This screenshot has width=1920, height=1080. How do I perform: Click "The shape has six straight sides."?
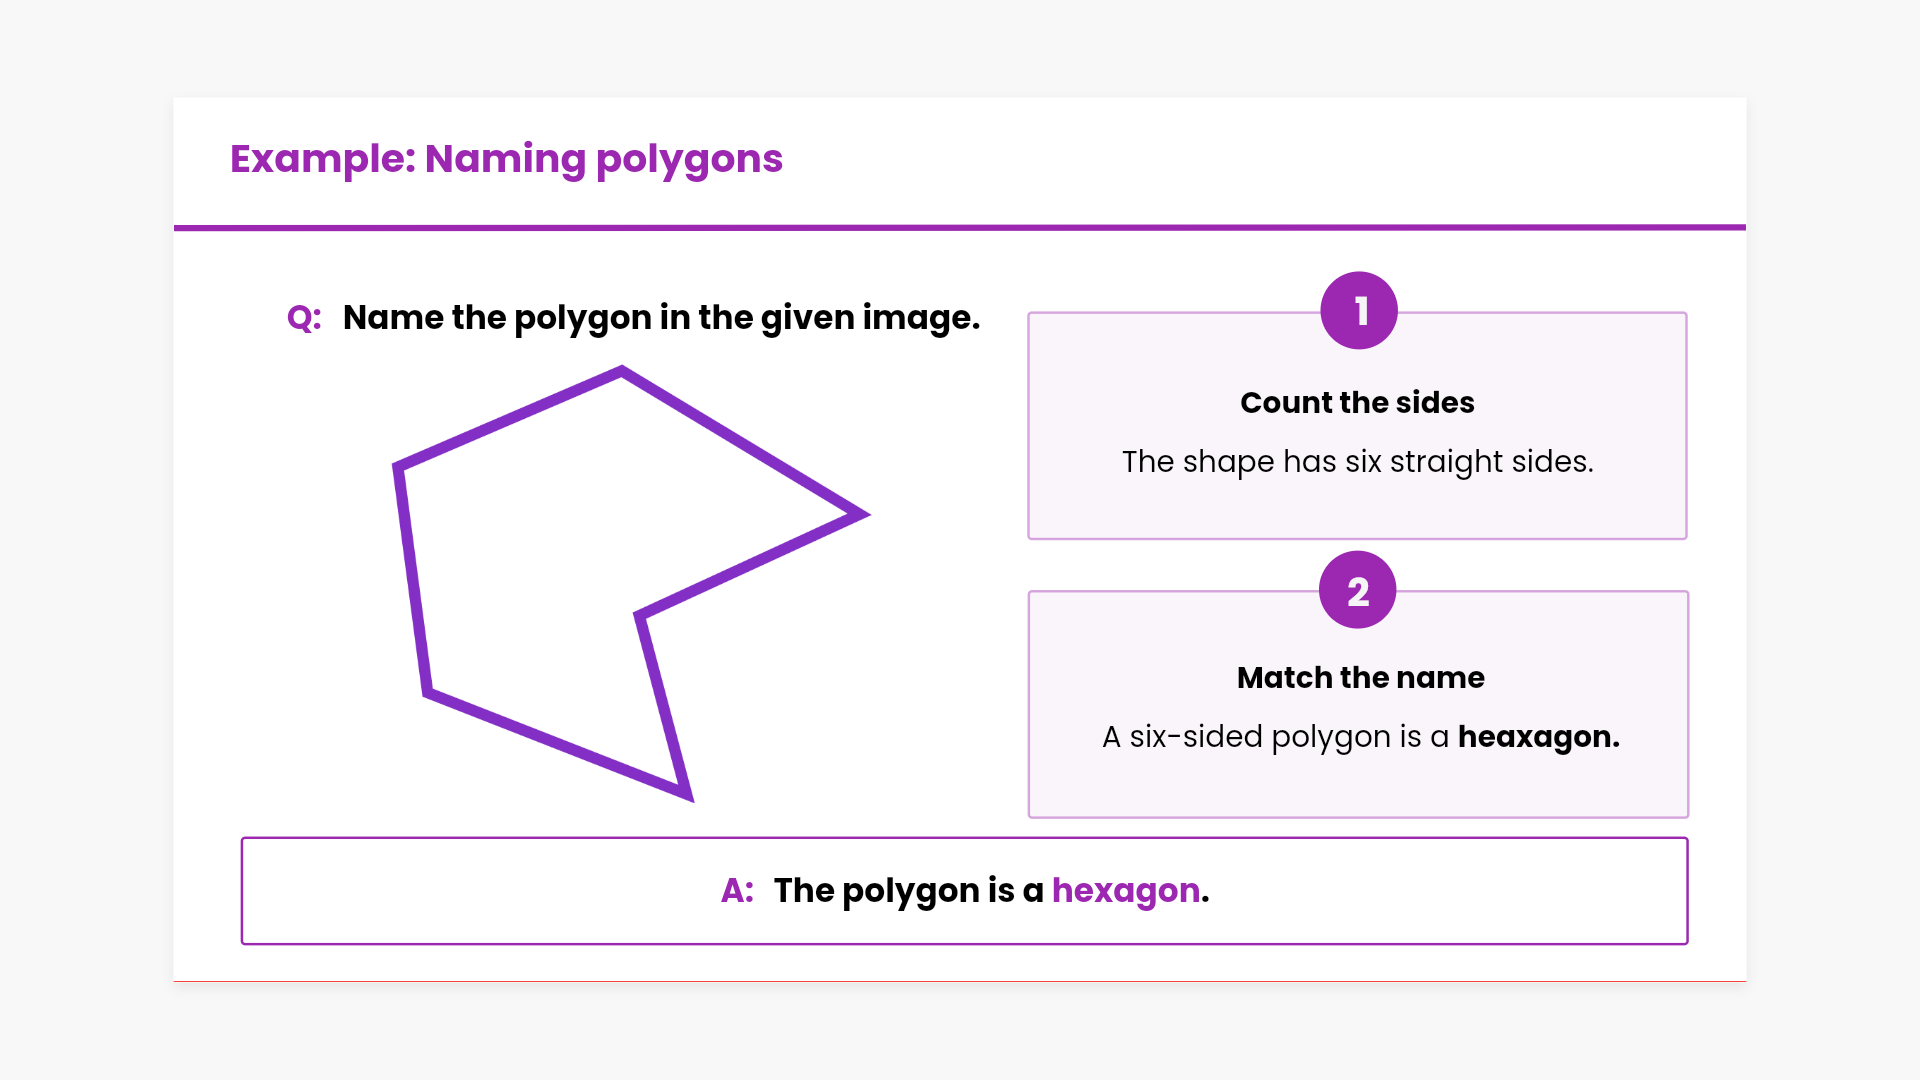[1357, 461]
